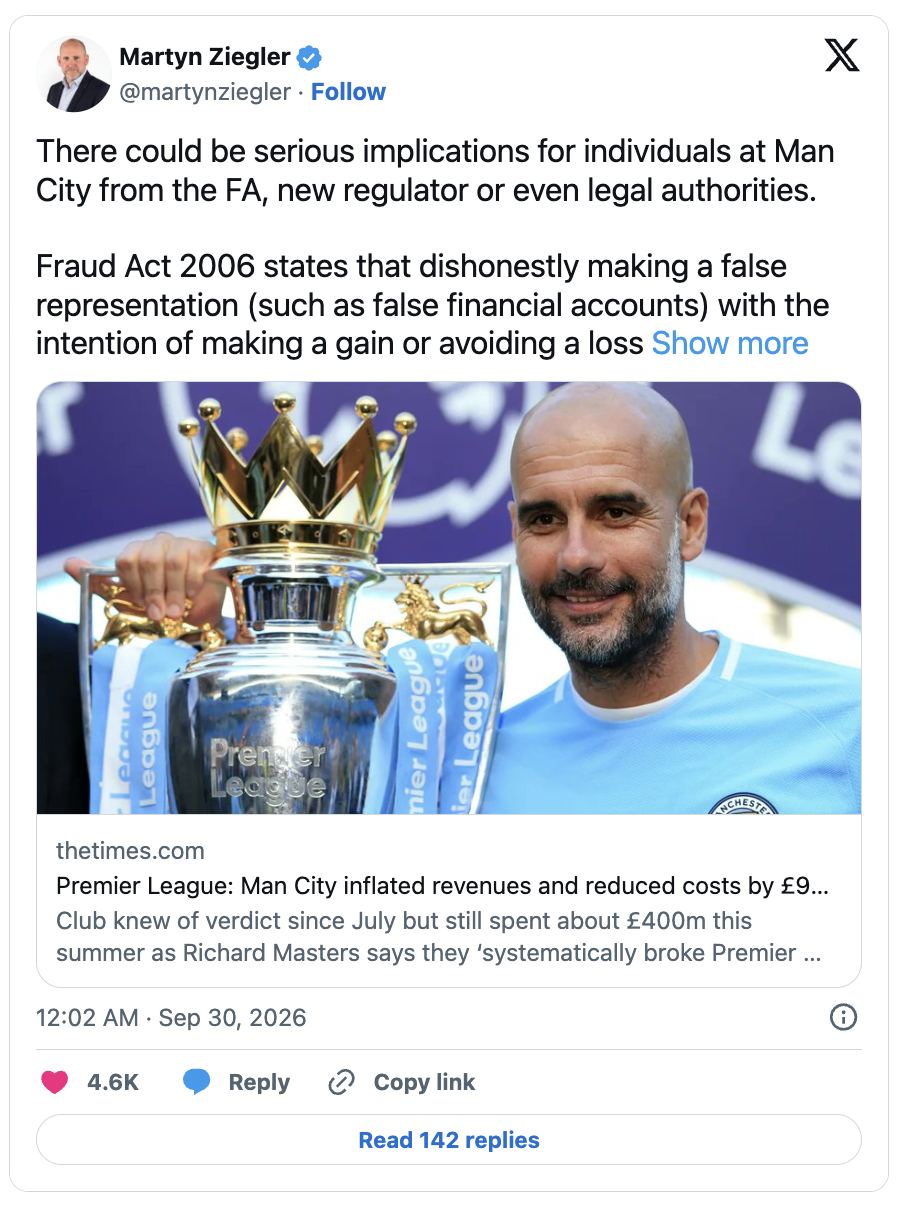Open the 12:02 AM Sep 30, 2026 timestamp
Image resolution: width=902 pixels, height=1214 pixels.
pyautogui.click(x=171, y=1018)
